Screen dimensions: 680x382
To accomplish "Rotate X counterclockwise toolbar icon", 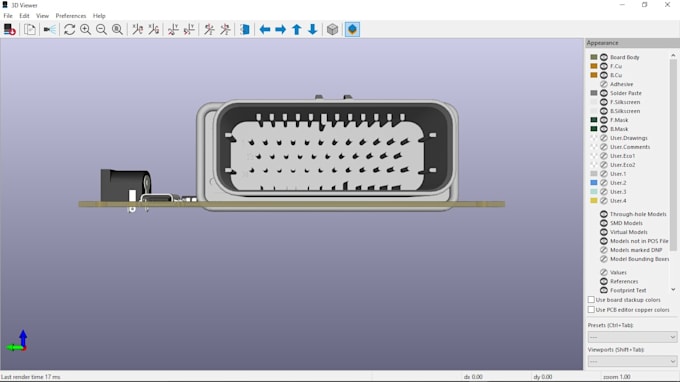I will tap(154, 29).
